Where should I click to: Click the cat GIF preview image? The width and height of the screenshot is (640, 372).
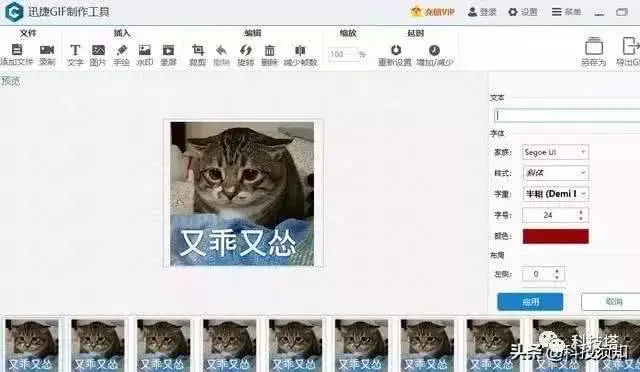(242, 194)
